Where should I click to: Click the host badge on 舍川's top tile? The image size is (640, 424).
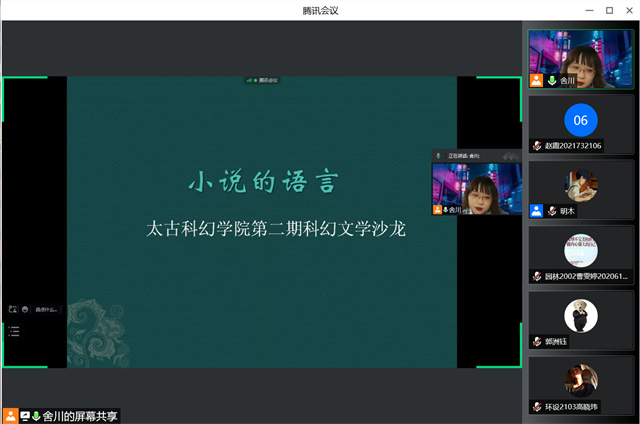tap(537, 80)
